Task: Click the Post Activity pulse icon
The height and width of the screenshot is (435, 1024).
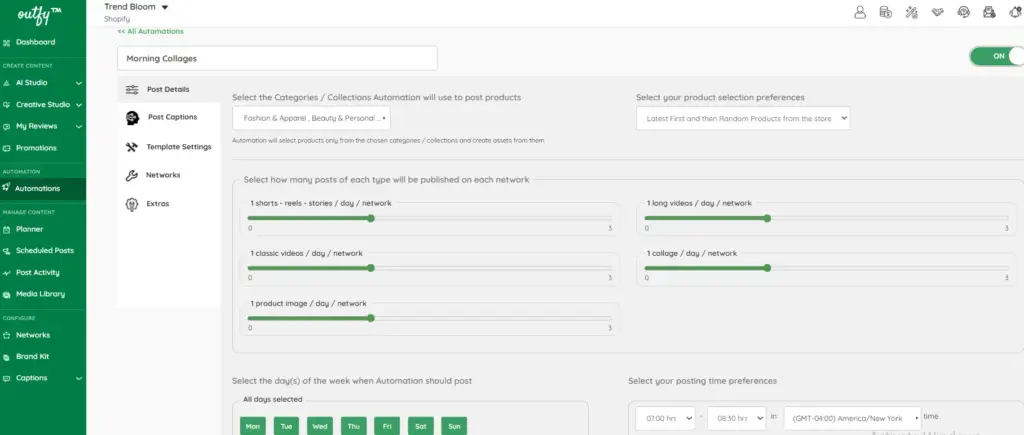Action: click(7, 273)
